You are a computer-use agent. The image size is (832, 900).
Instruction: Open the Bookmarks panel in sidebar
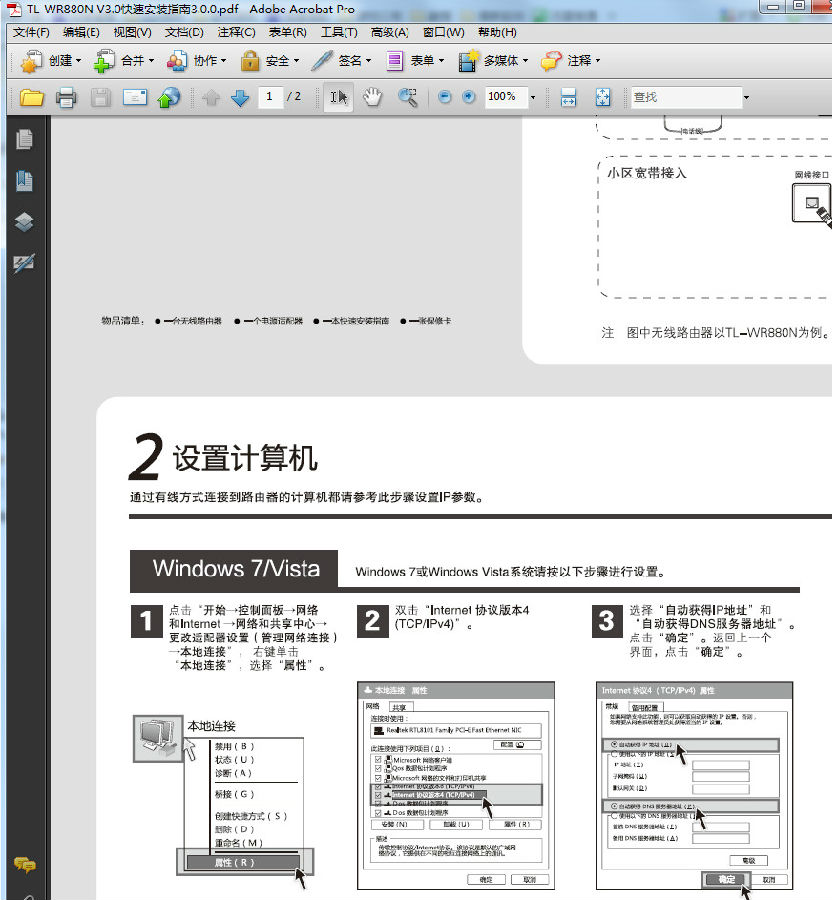[x=24, y=181]
